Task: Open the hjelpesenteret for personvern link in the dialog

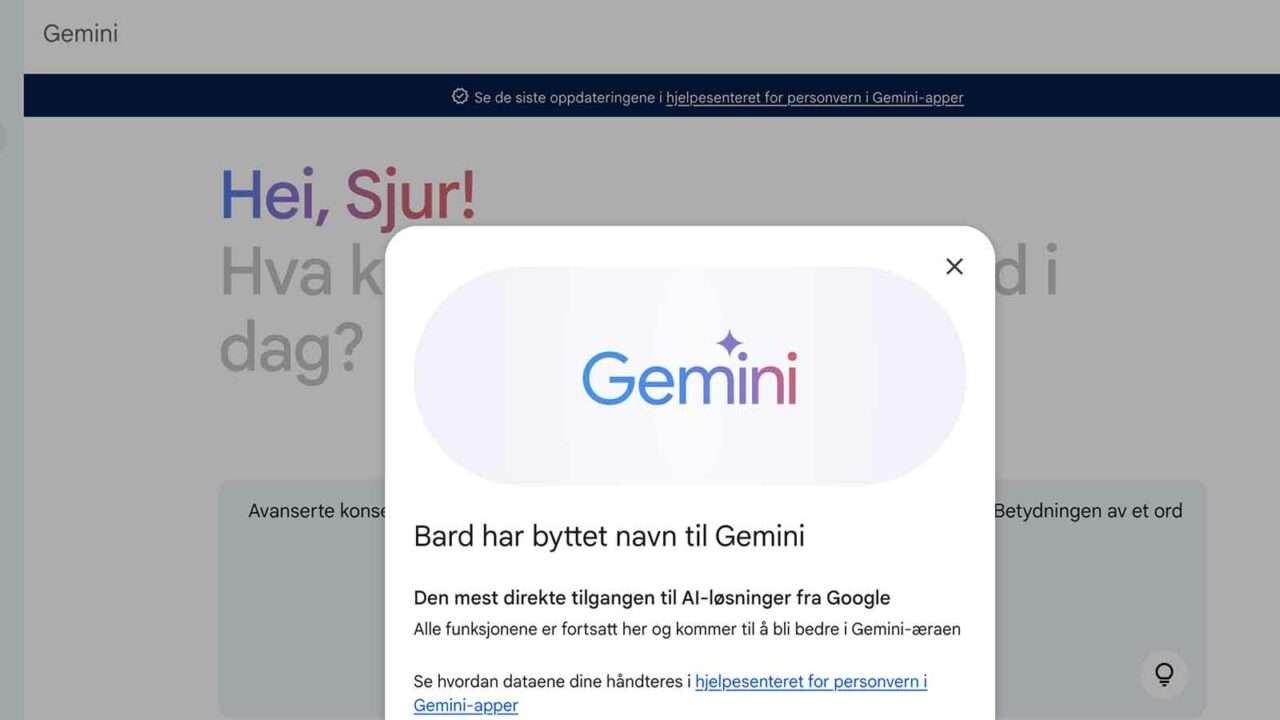Action: [670, 693]
